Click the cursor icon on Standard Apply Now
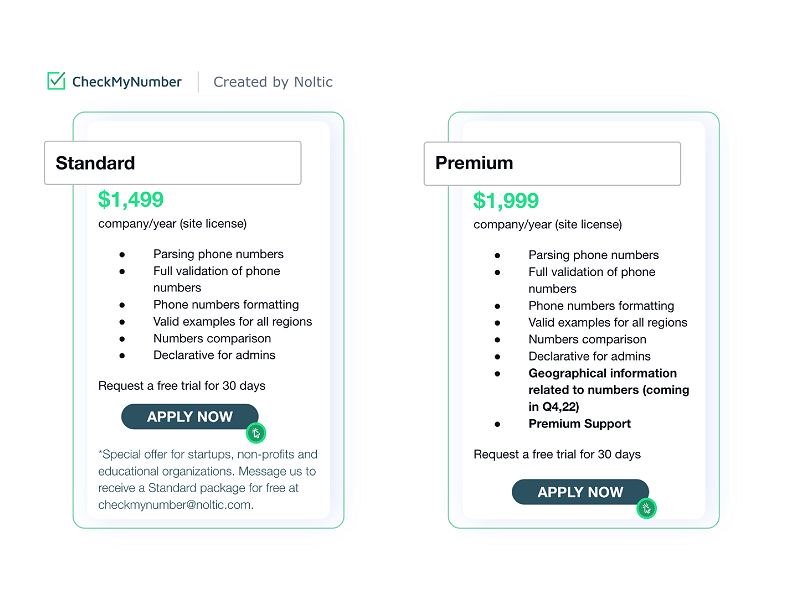The height and width of the screenshot is (599, 800). (256, 433)
